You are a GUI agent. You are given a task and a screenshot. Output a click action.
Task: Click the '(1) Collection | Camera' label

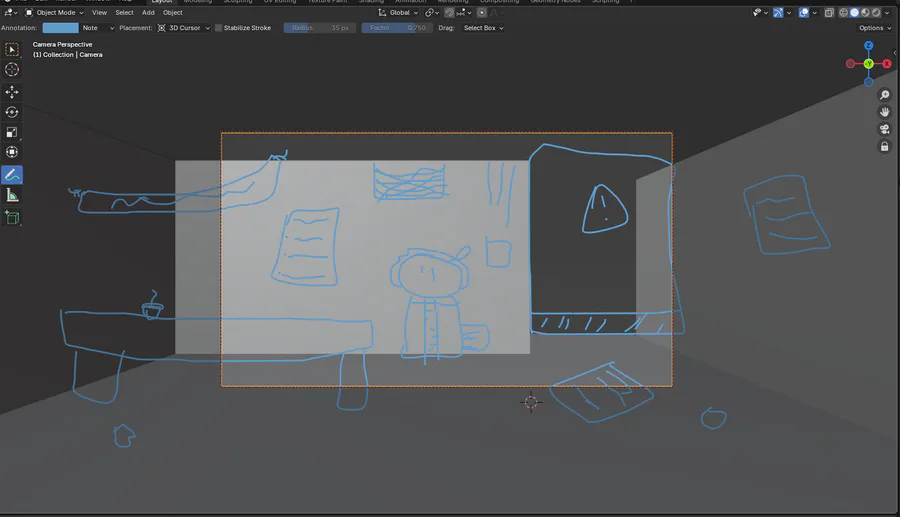(68, 55)
